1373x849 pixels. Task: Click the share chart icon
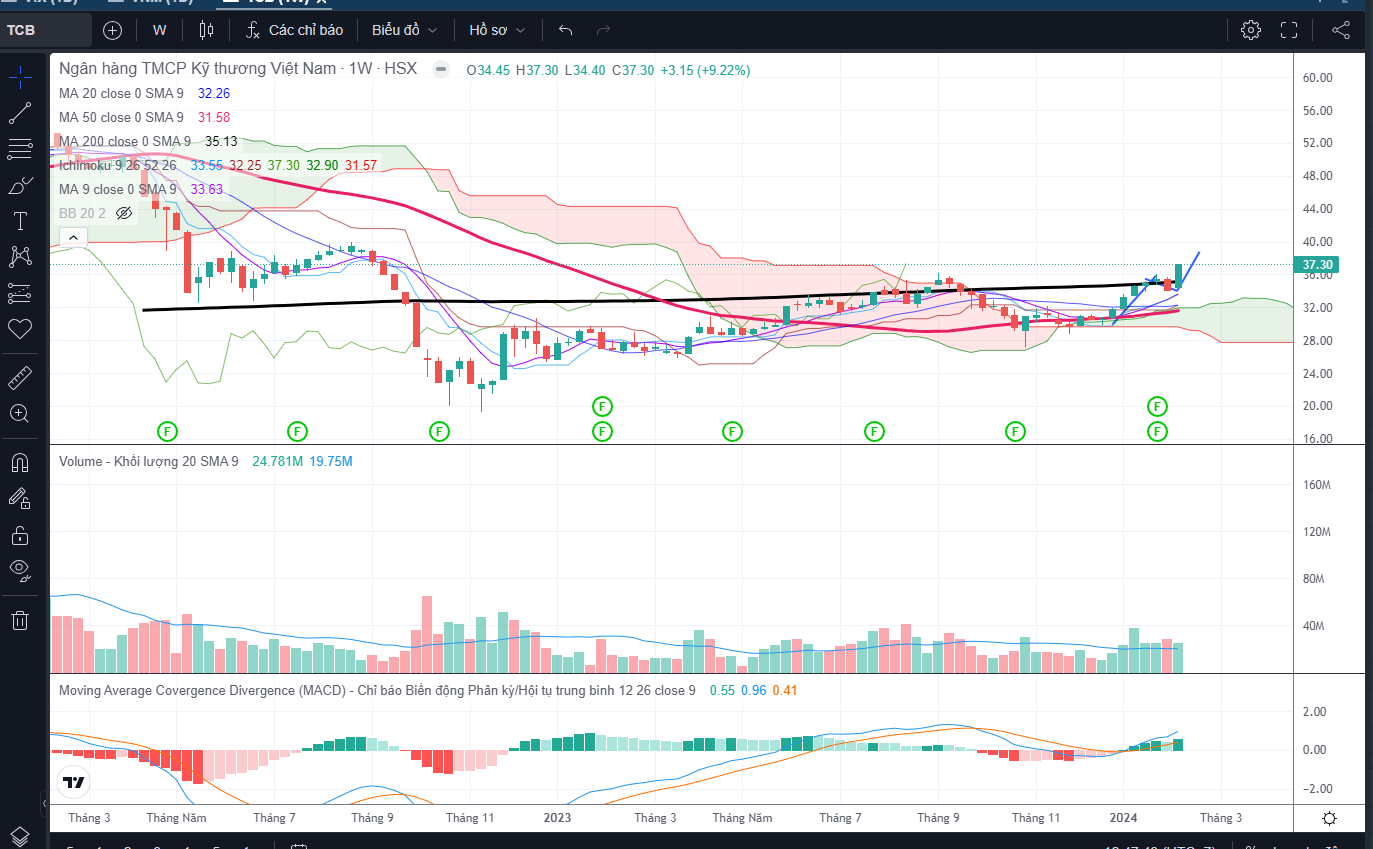click(1341, 30)
